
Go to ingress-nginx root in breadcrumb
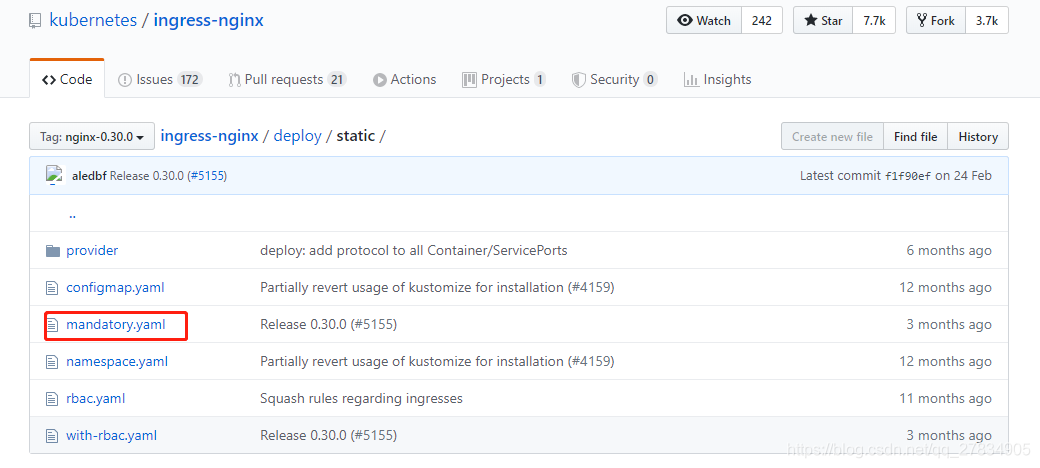(x=210, y=136)
